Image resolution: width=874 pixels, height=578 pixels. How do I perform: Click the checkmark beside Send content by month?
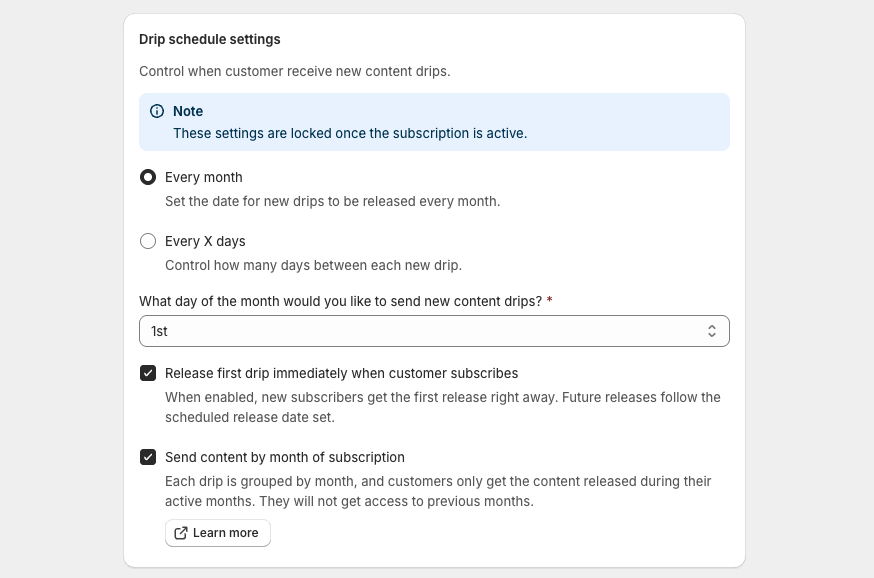pyautogui.click(x=148, y=457)
